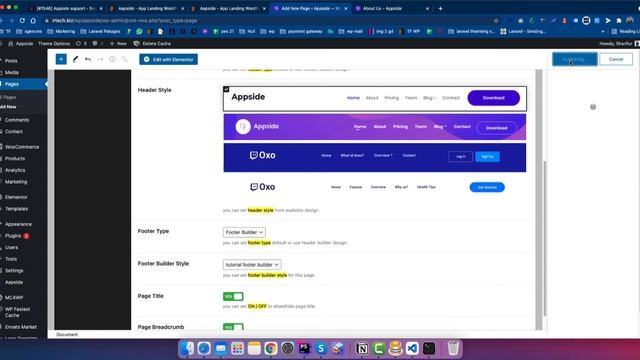Open PhpStorm from the Dock
640x360 pixels.
coord(304,349)
